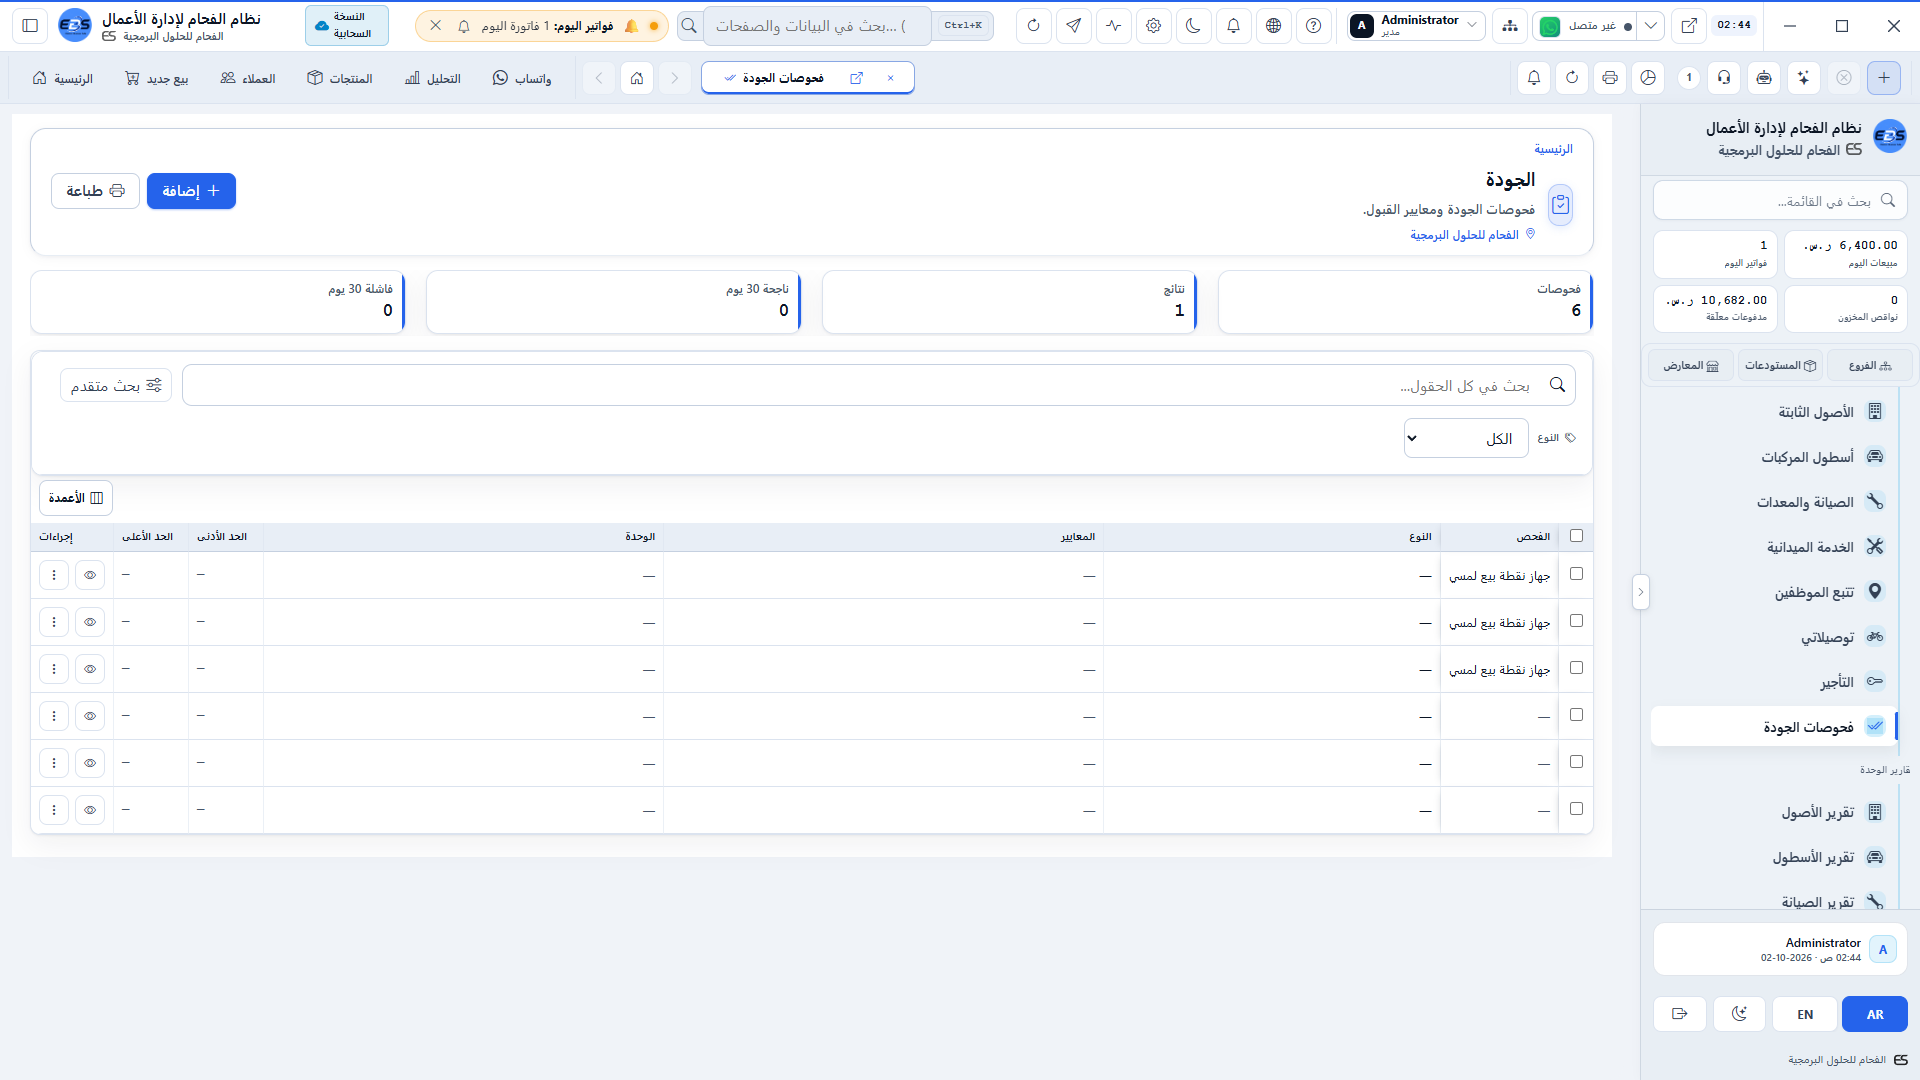Open the المنتجات menu item
The height and width of the screenshot is (1080, 1920).
coord(340,78)
